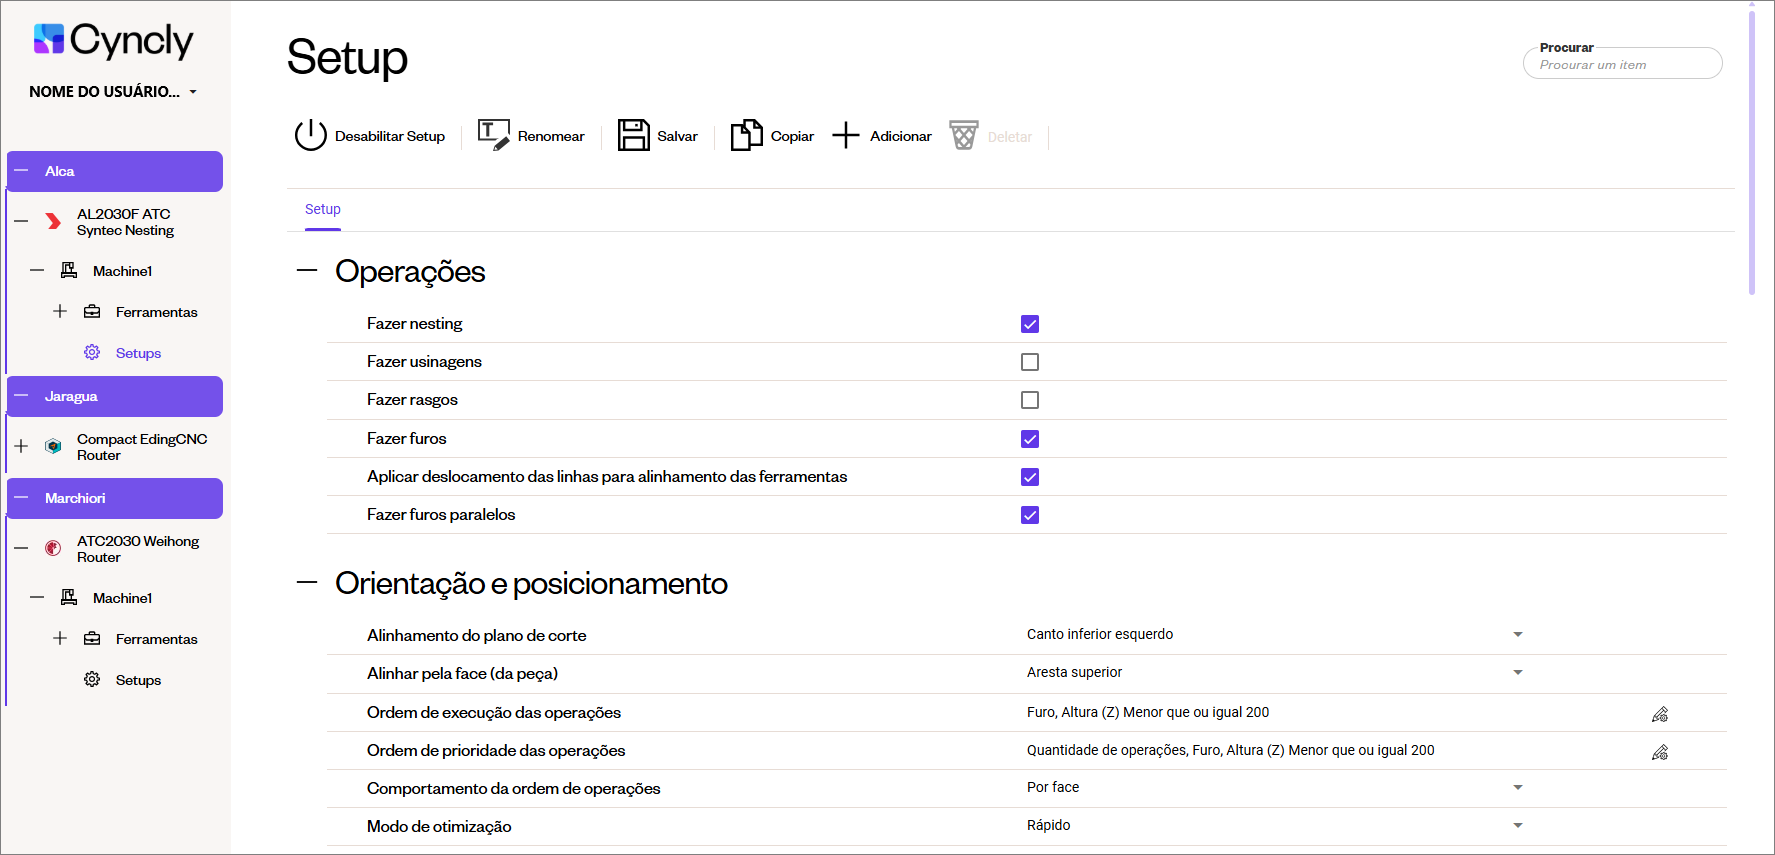Click the Desabilitar Setup power icon

tap(310, 135)
